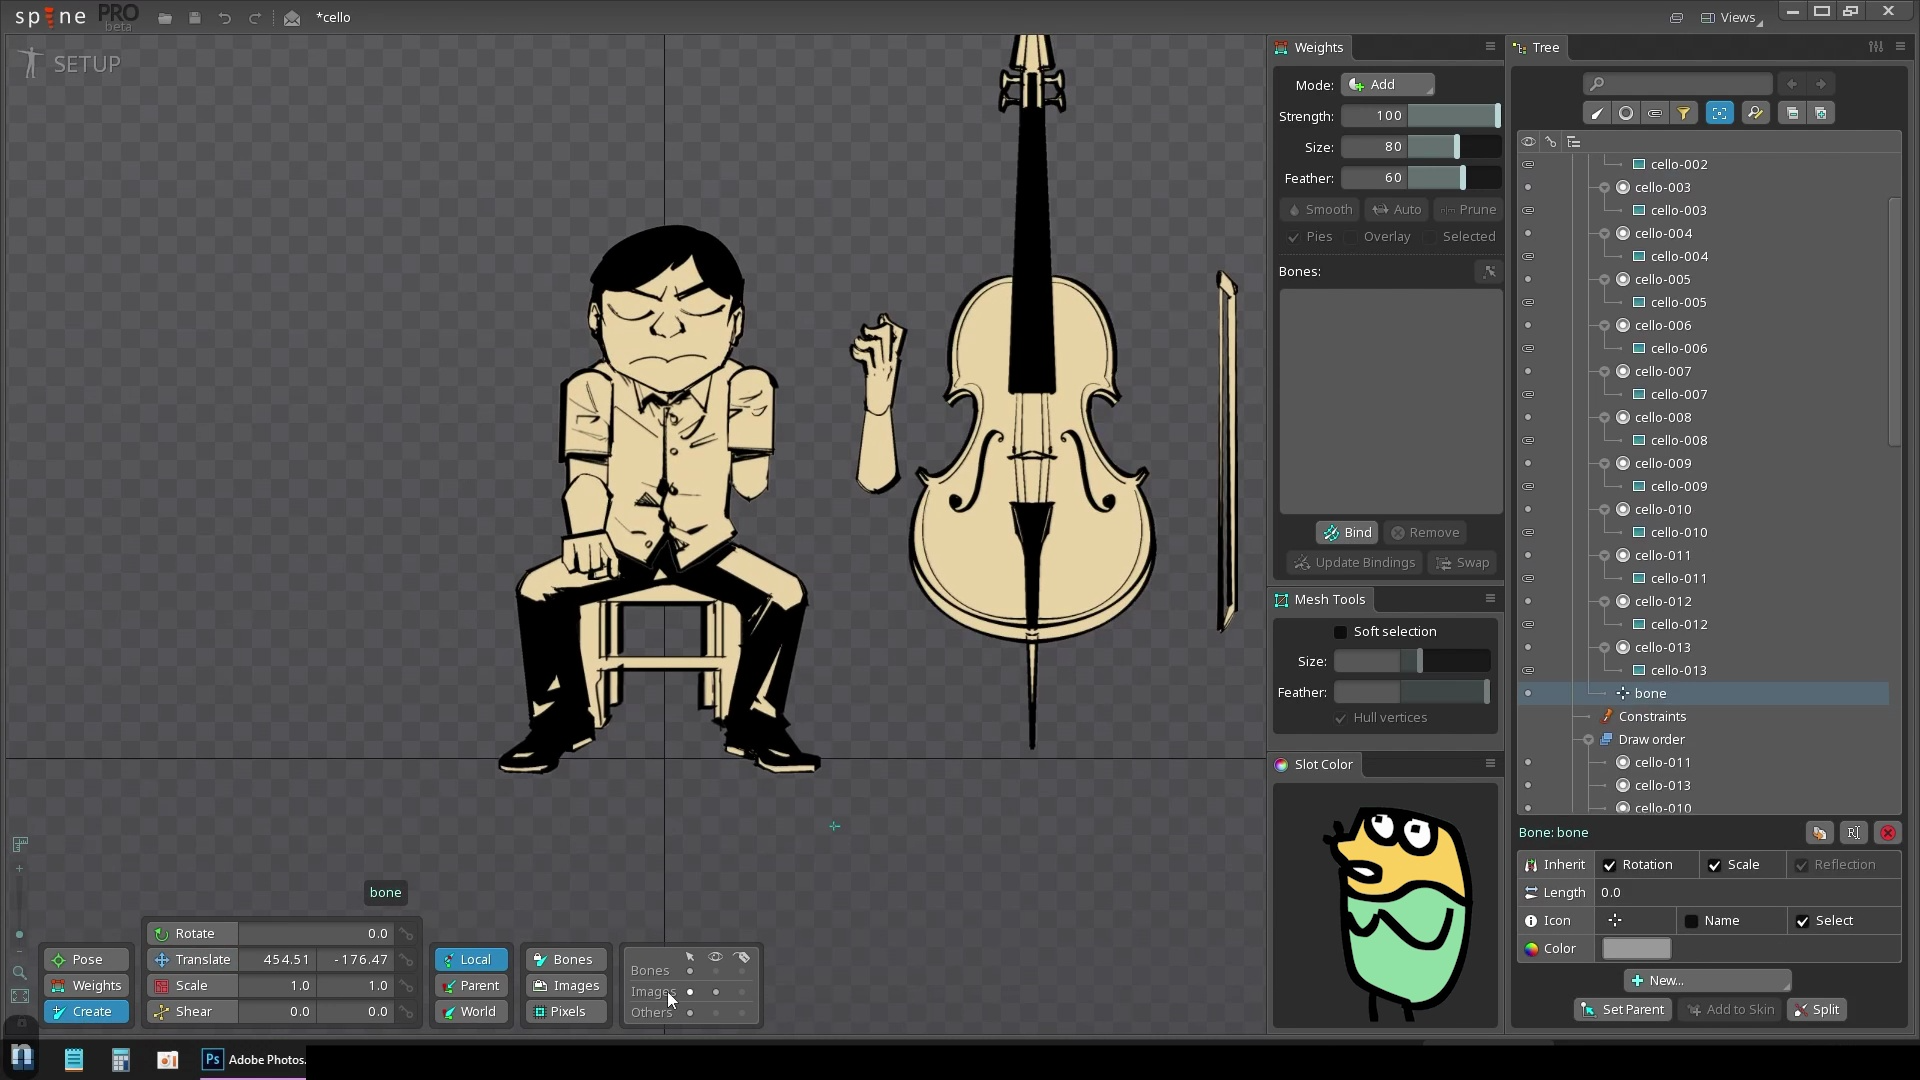This screenshot has width=1920, height=1080.
Task: Select the Translate tool icon bottom left
Action: tap(161, 959)
